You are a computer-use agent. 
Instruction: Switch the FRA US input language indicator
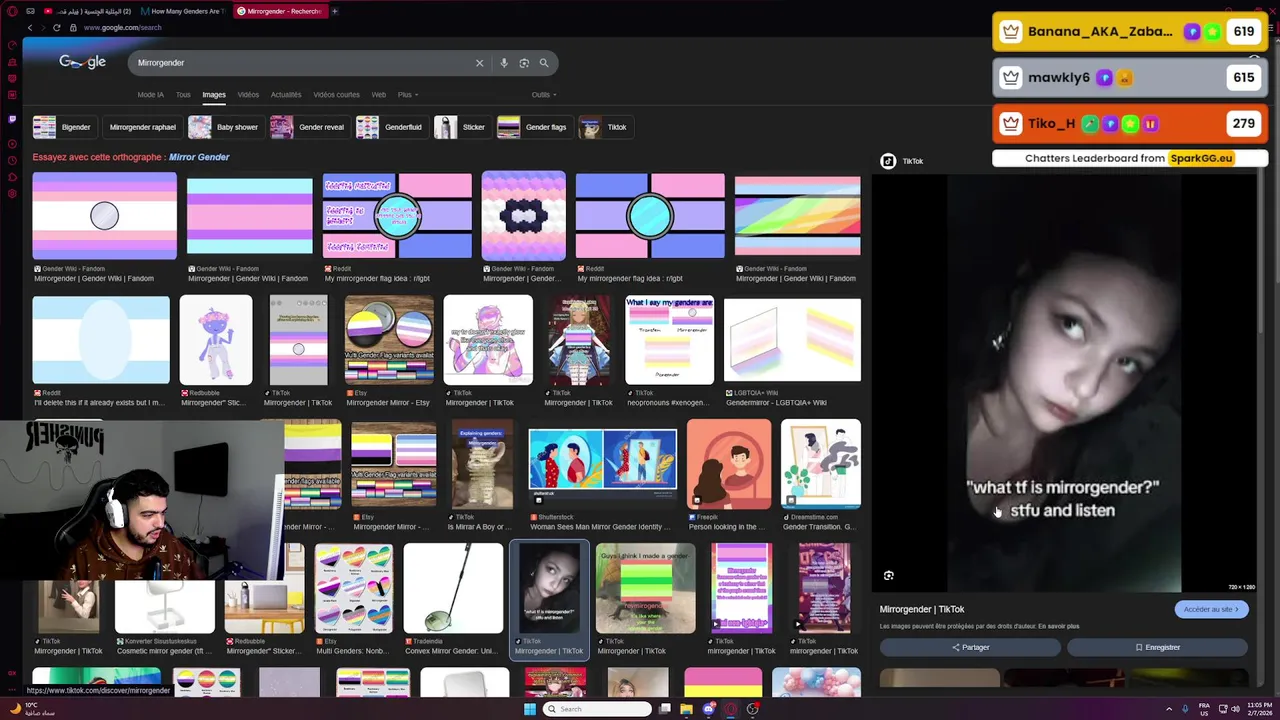point(1204,709)
